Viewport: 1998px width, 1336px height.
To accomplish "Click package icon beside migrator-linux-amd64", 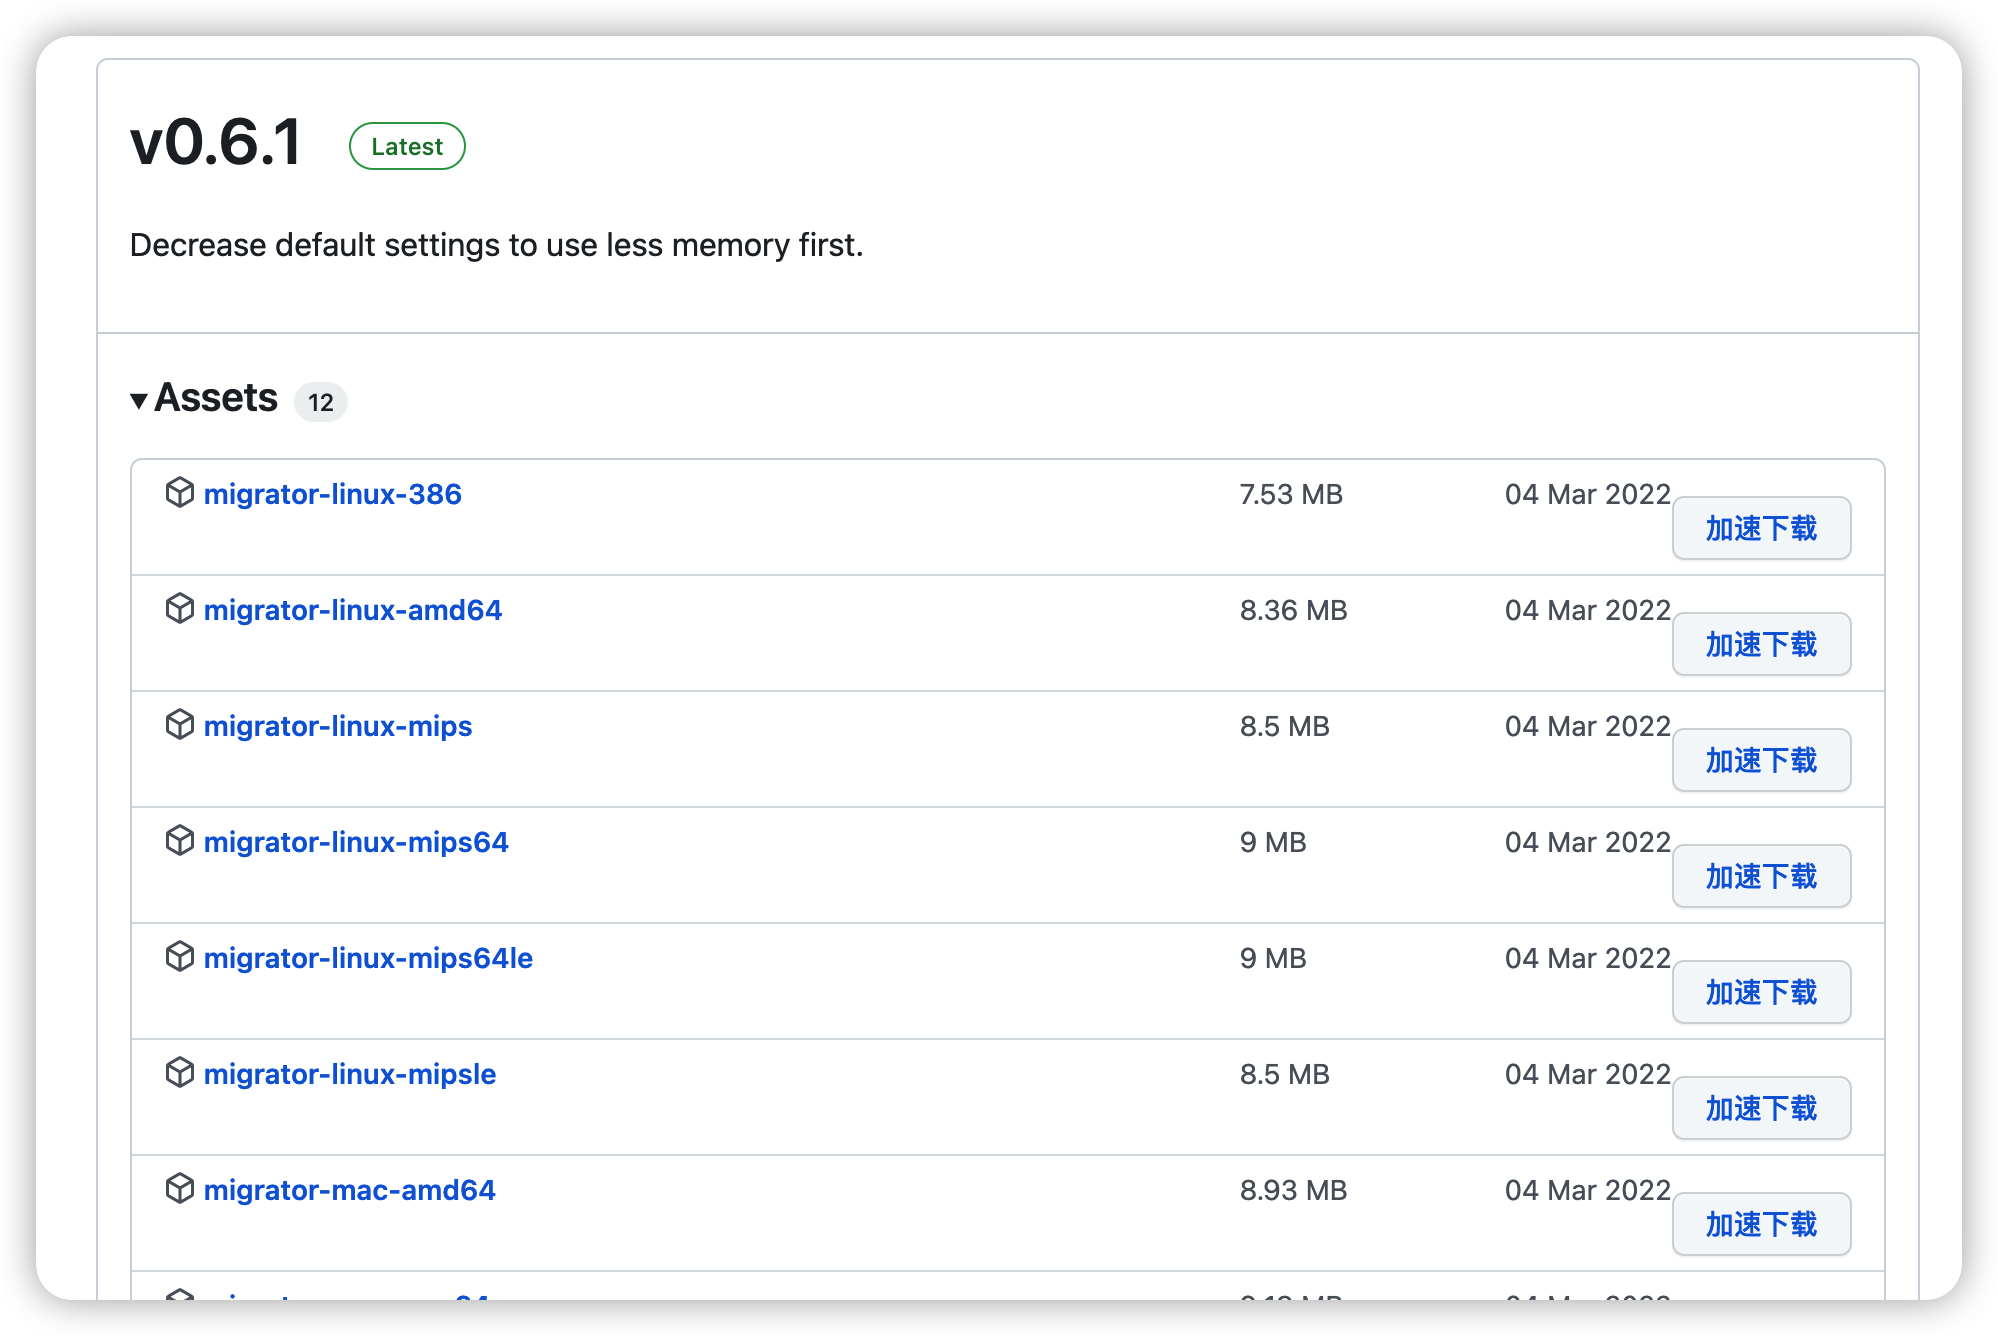I will click(x=179, y=609).
